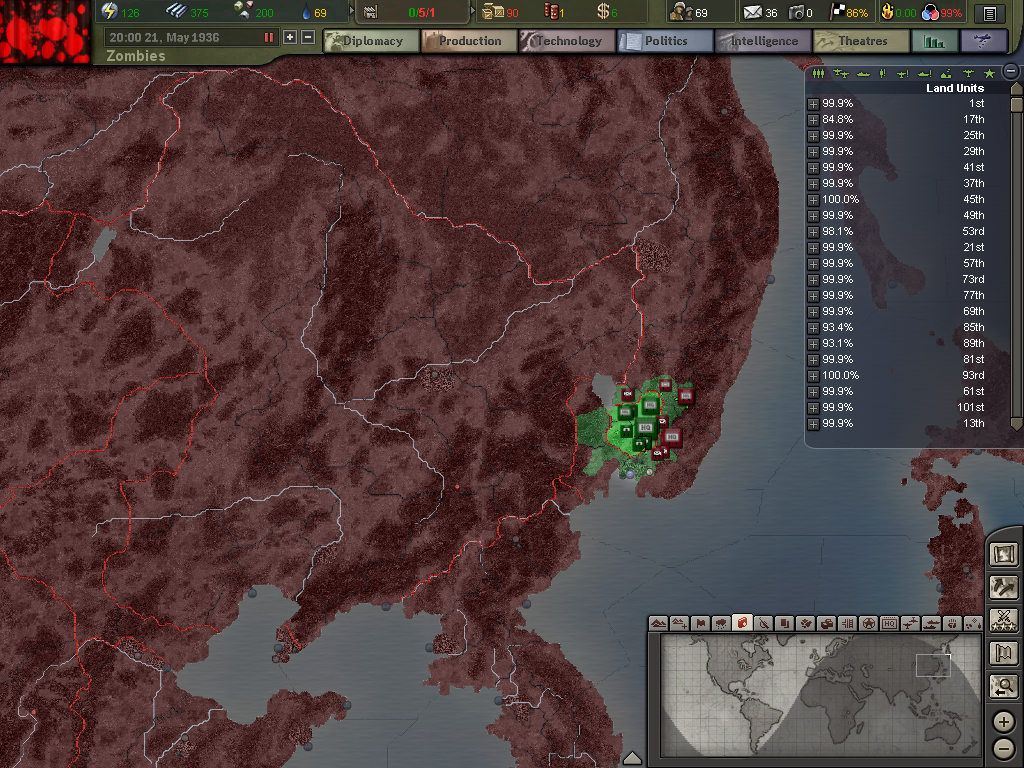Image resolution: width=1024 pixels, height=768 pixels.
Task: Open the crossed swords and stars button
Action: pos(1004,619)
